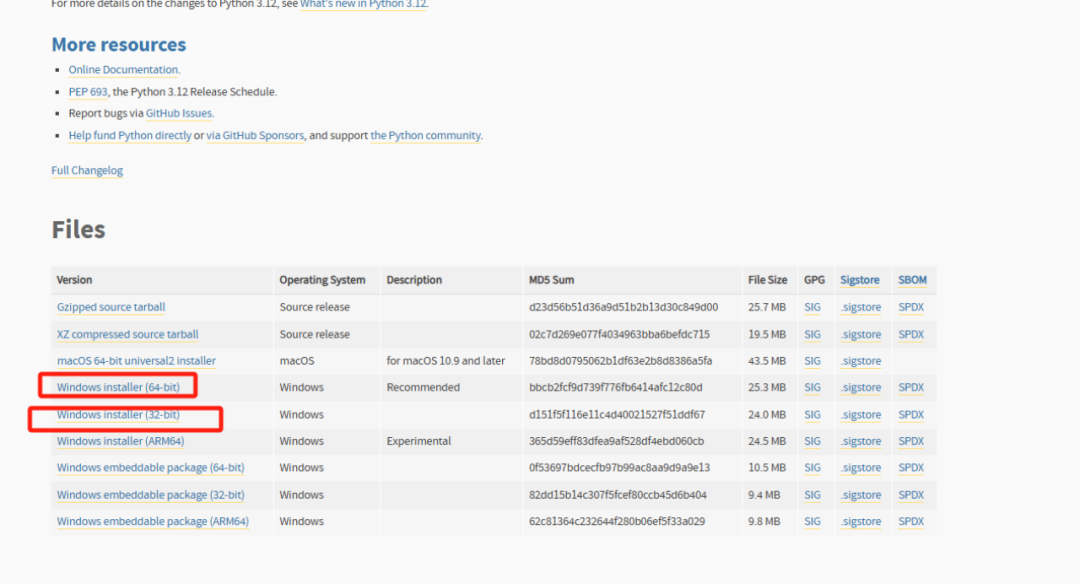Screen dimensions: 1080x584
Task: Click 'for macOS 10.9 and later' text
Action: point(446,361)
